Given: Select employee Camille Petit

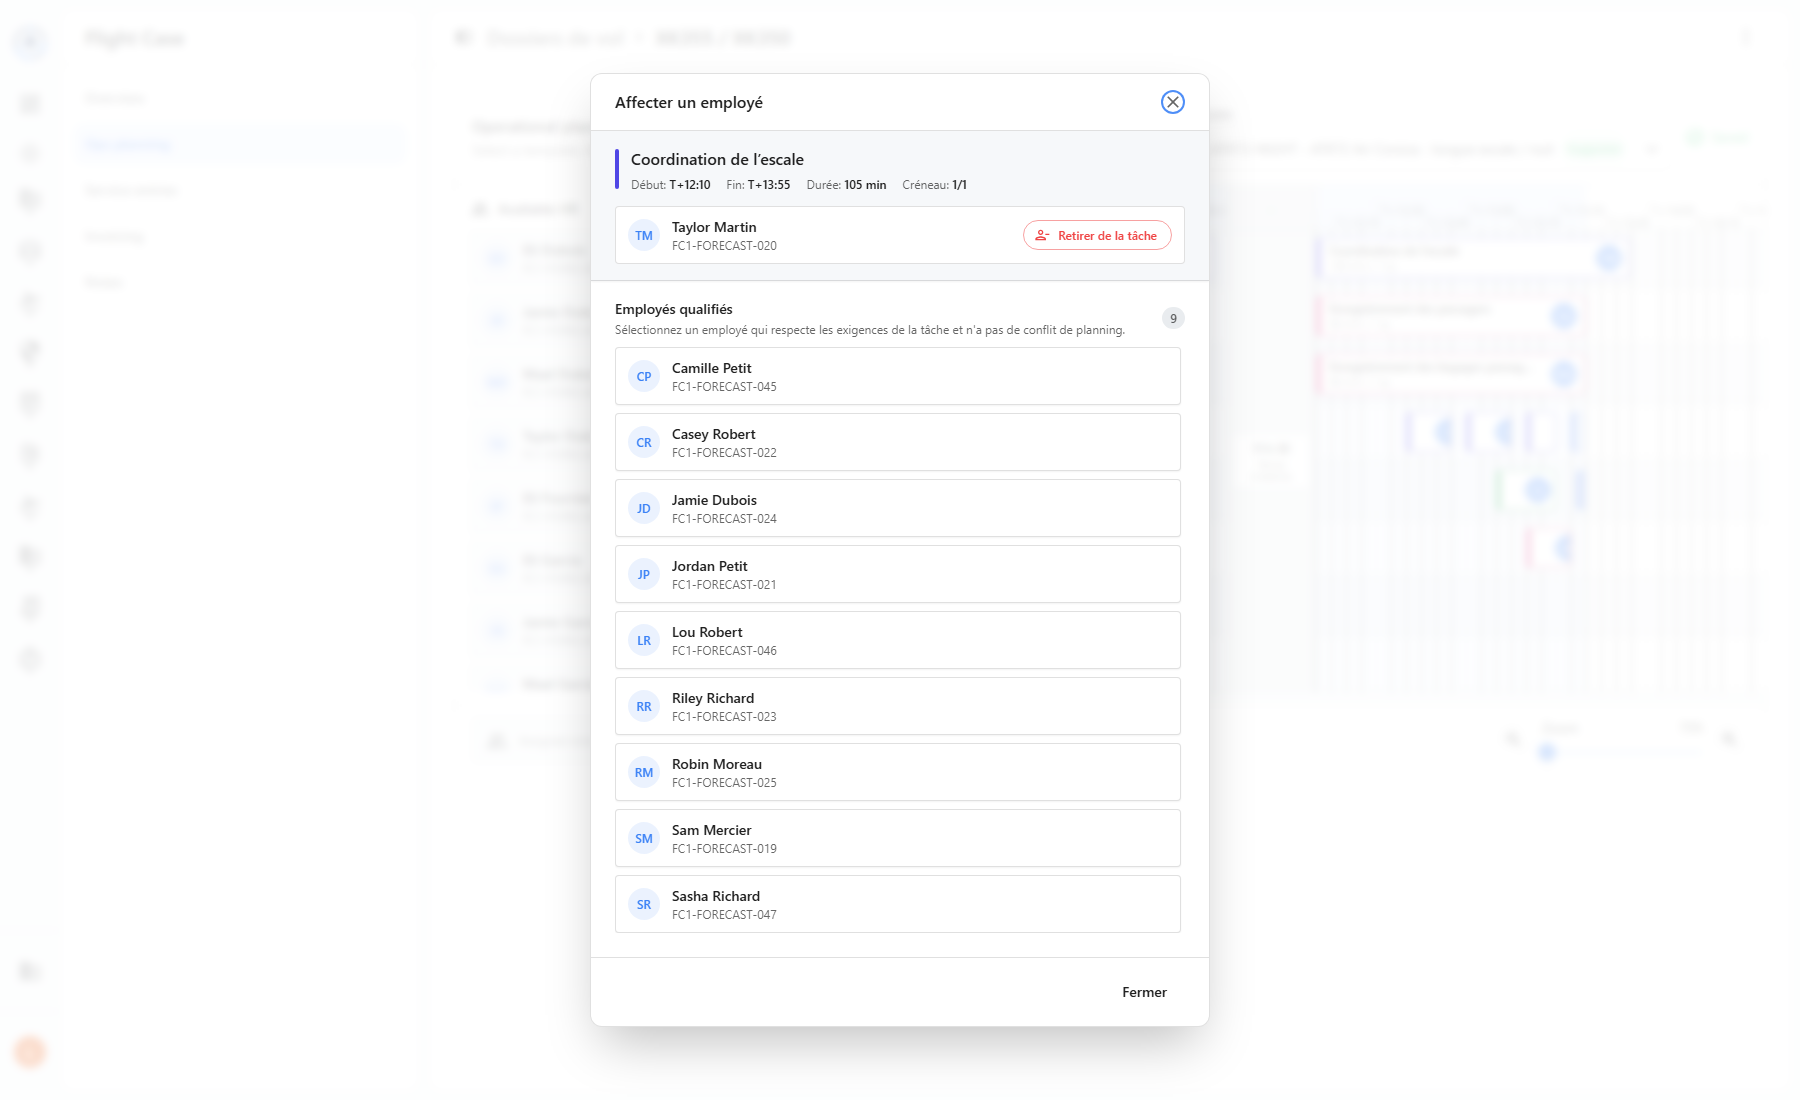Looking at the screenshot, I should point(897,377).
